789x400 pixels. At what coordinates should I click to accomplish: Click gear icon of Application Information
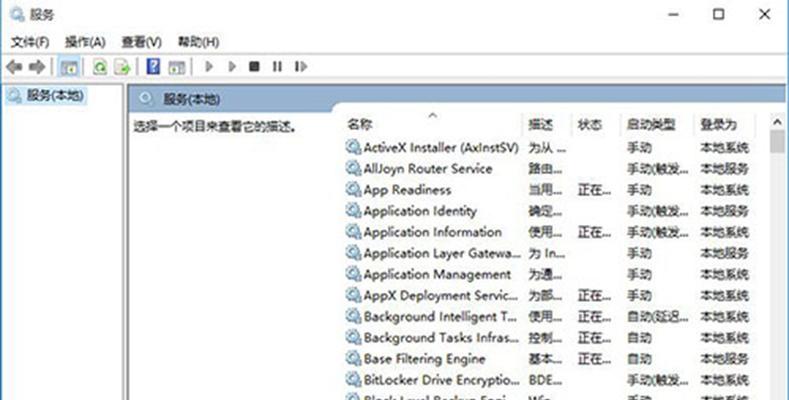353,232
